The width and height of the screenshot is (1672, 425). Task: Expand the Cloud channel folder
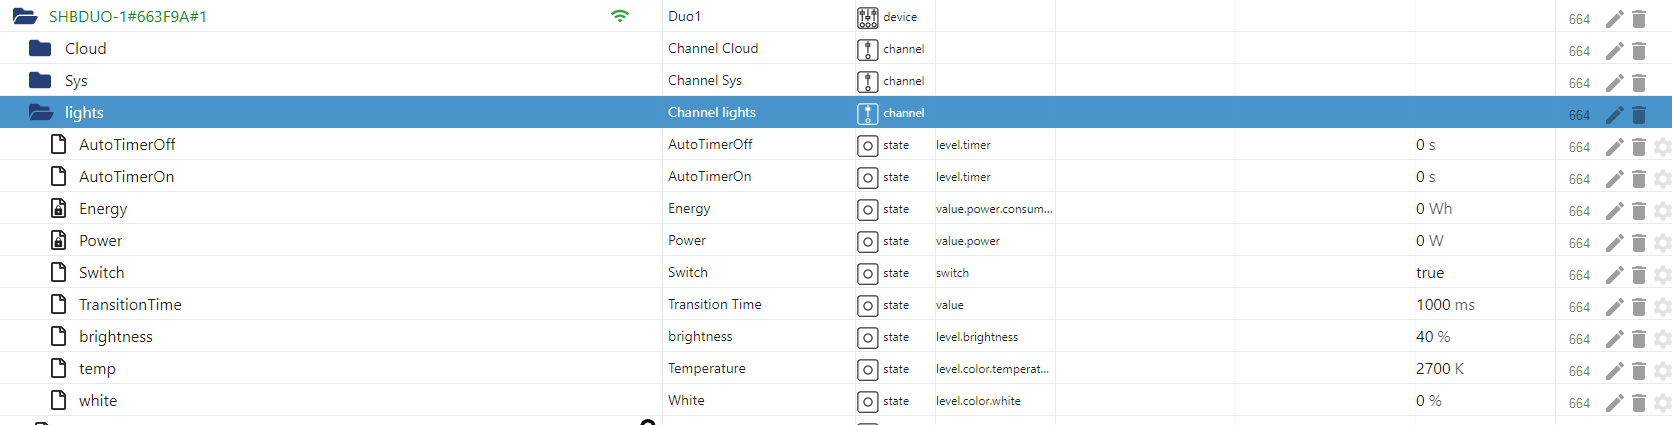tap(40, 48)
